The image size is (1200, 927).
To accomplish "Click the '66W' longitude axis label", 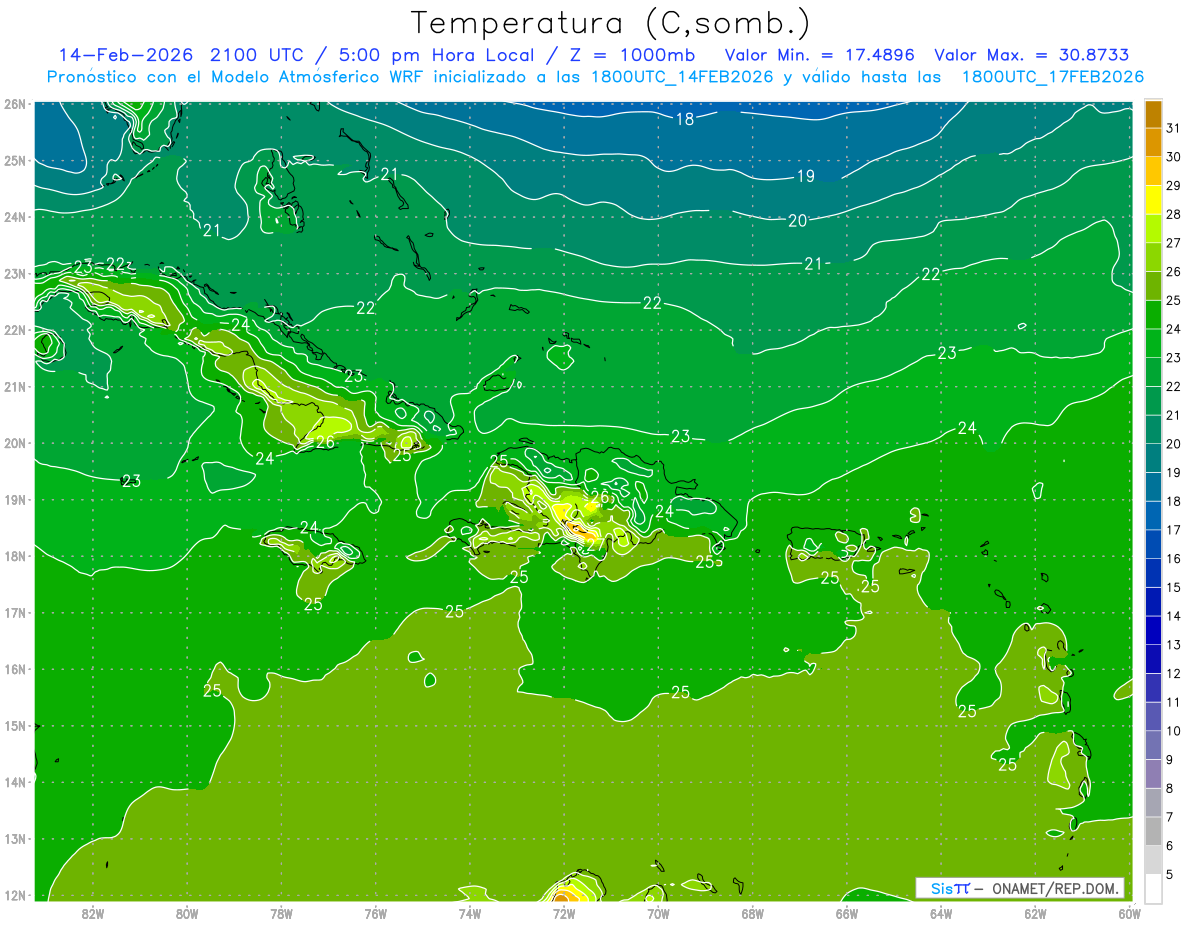I will (846, 913).
